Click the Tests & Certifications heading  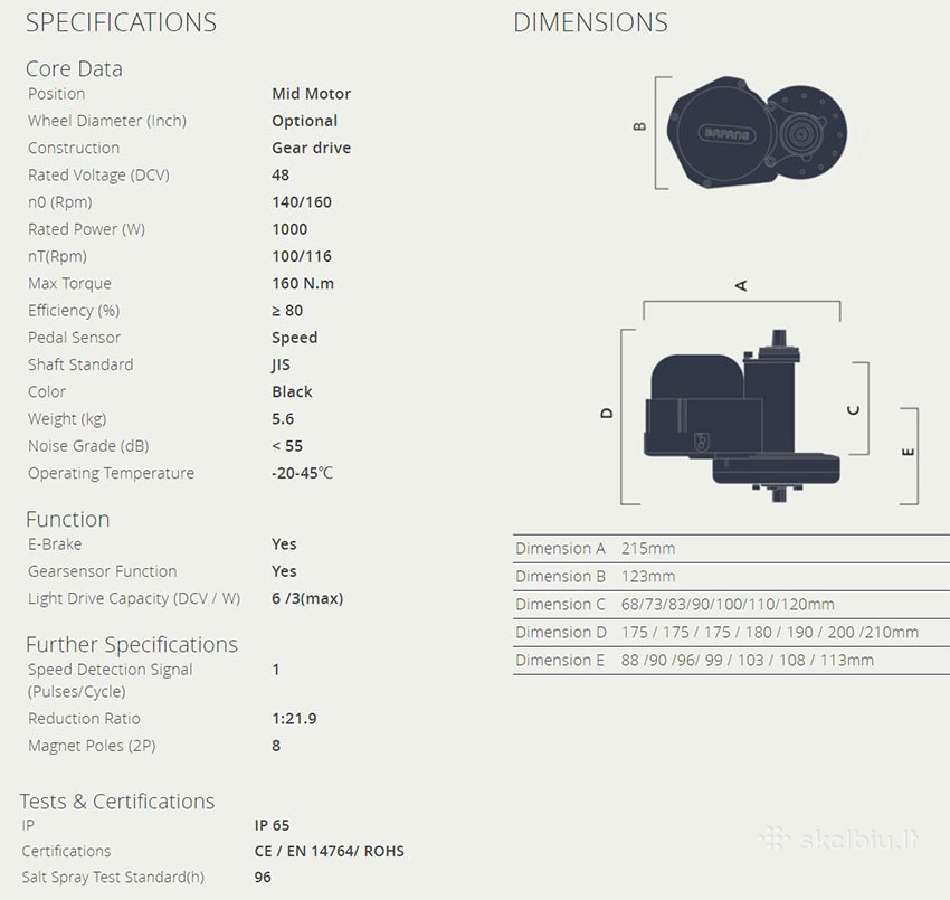pos(117,801)
